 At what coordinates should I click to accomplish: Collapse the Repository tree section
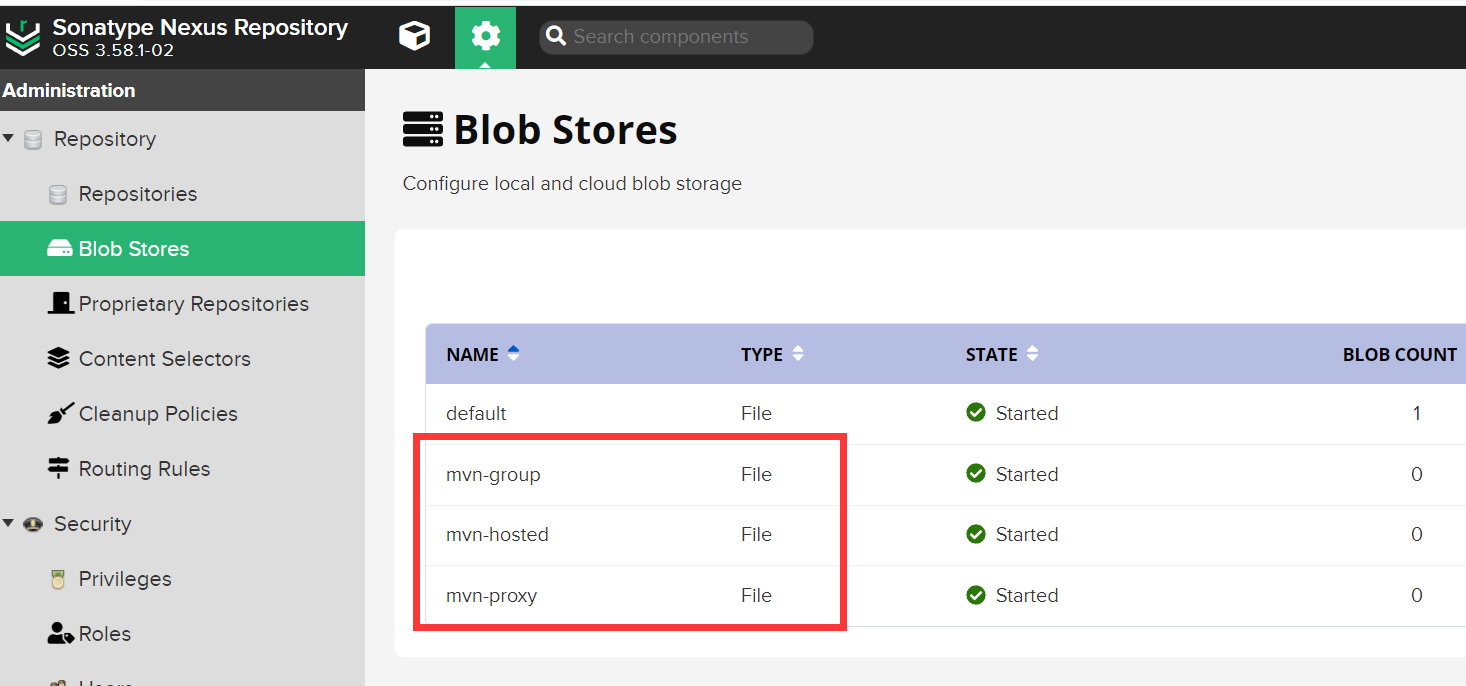tap(9, 139)
